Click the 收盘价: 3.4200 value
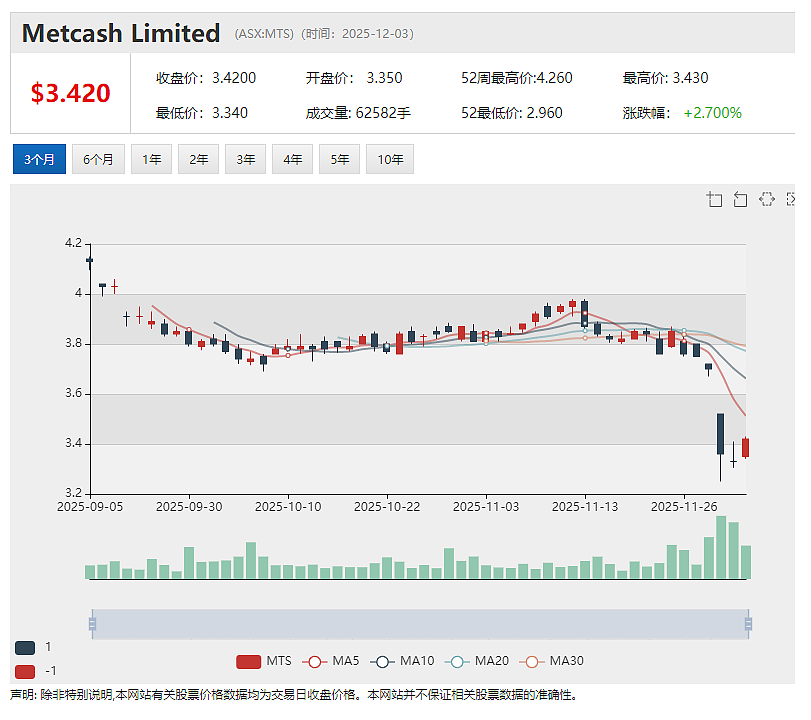Screen dimensions: 811x720 tap(206, 78)
